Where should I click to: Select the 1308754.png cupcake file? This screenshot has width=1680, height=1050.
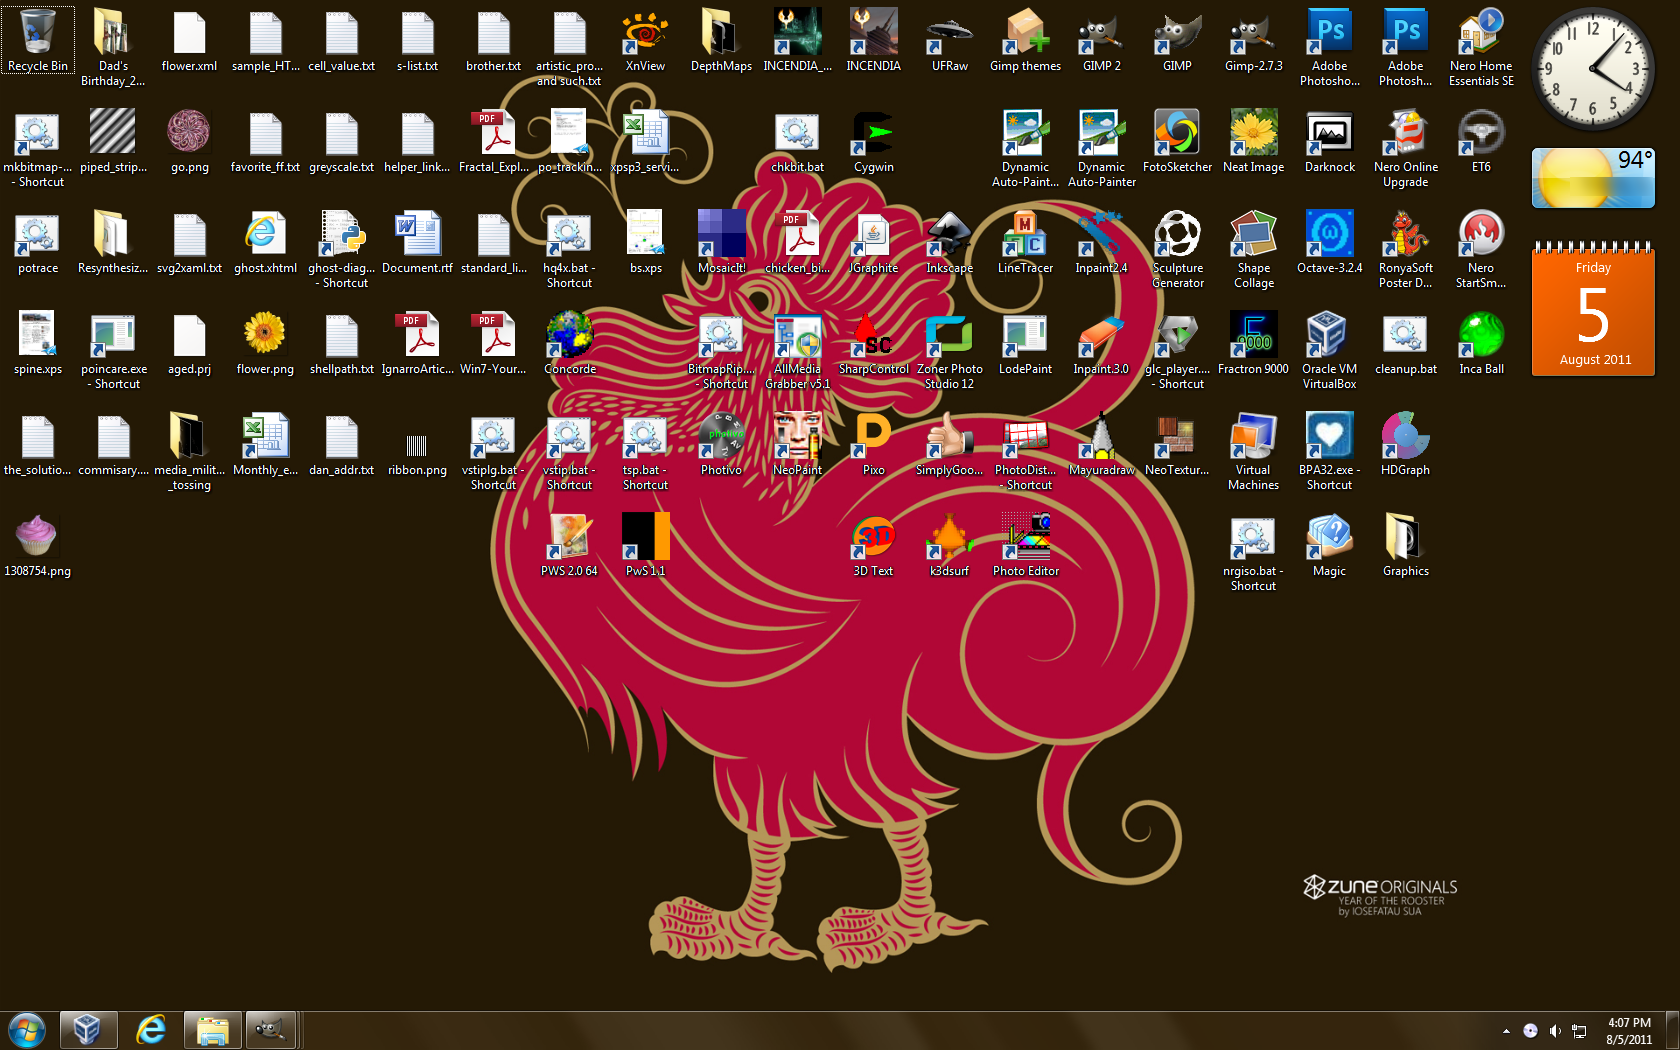click(38, 545)
